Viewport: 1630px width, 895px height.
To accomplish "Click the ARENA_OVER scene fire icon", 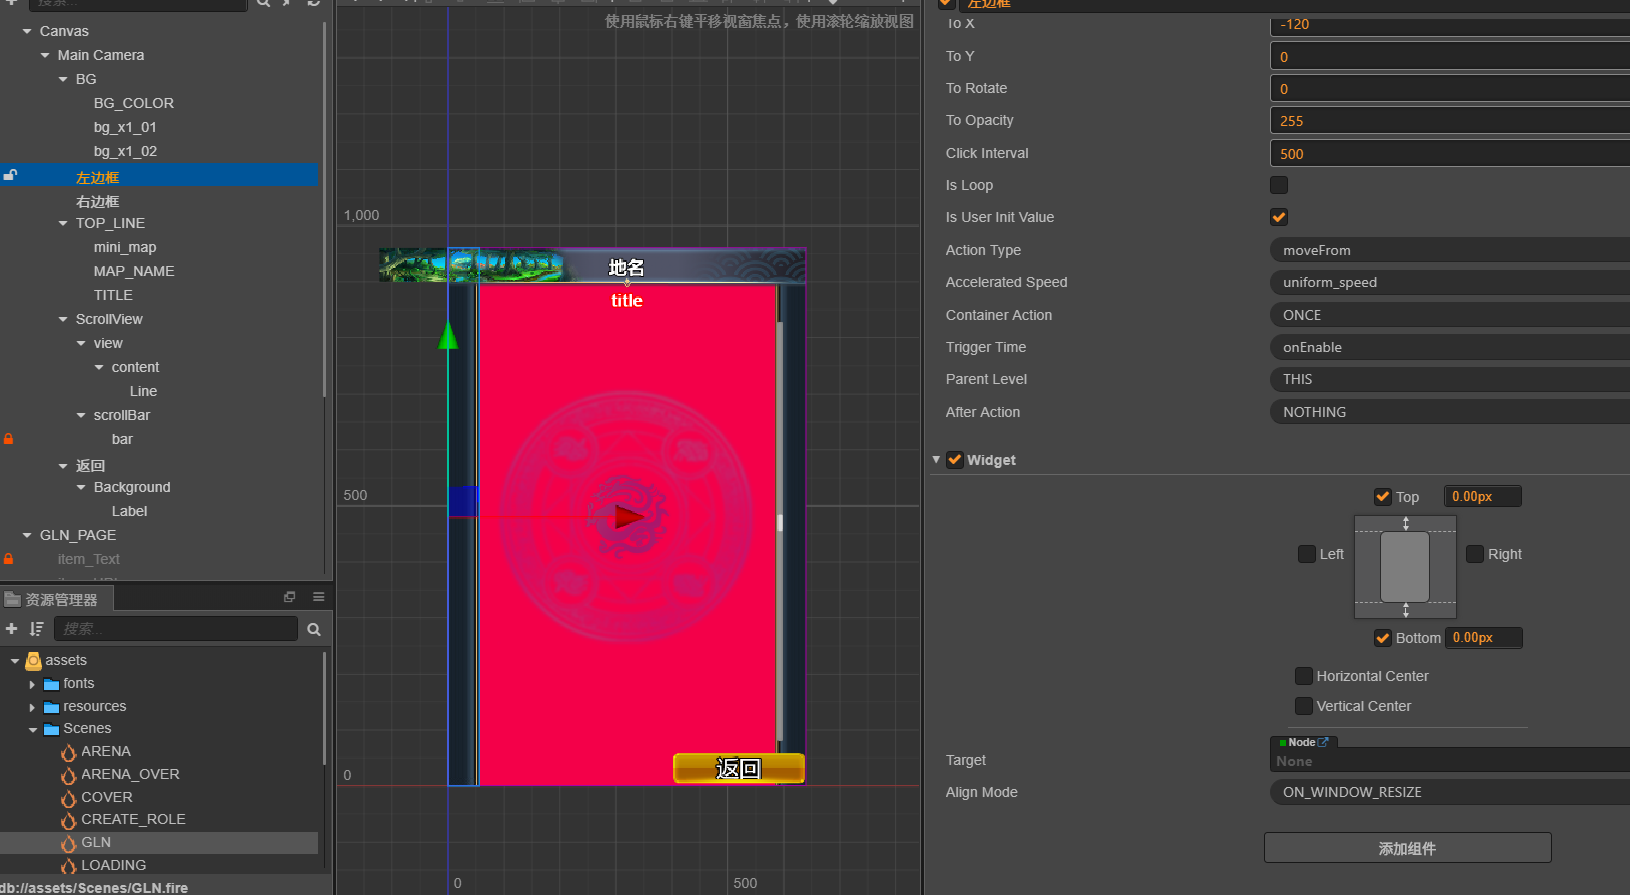I will click(x=68, y=775).
